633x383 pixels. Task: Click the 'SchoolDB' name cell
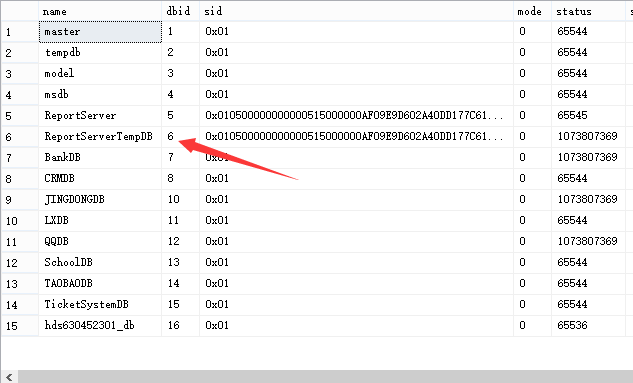click(100, 262)
